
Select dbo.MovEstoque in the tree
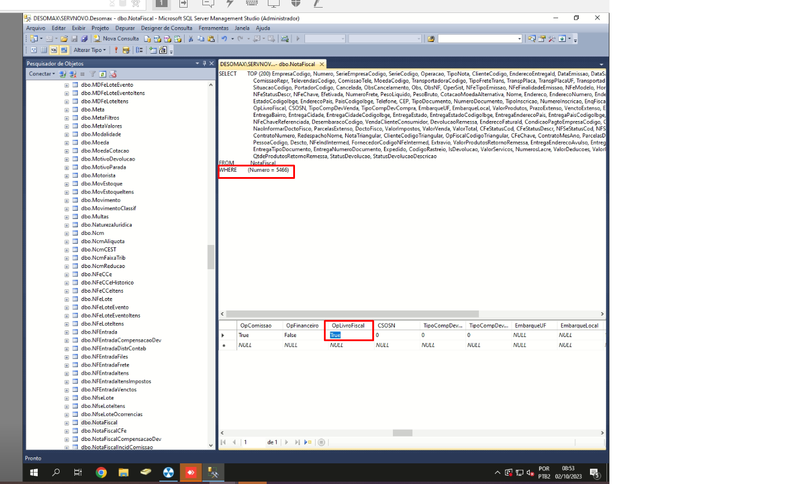(x=101, y=184)
